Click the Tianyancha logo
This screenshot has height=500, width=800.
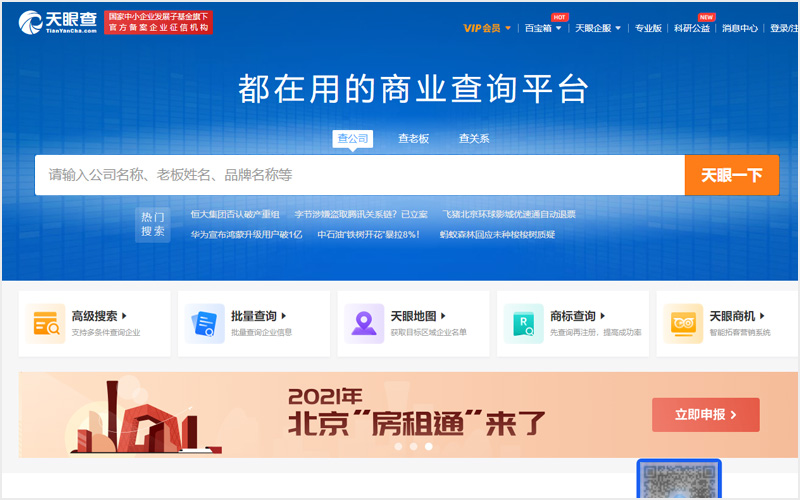58,22
